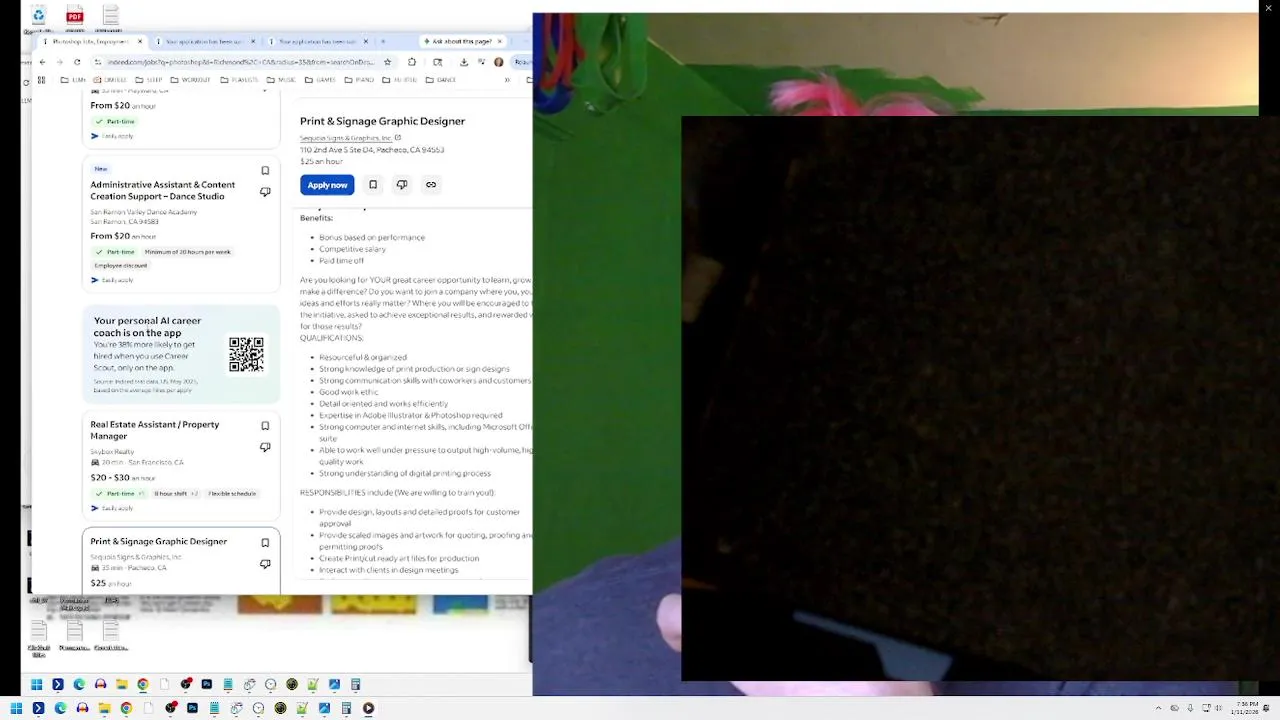Launch Microsoft Edge from the OS taskbar
1280x720 pixels.
click(60, 708)
